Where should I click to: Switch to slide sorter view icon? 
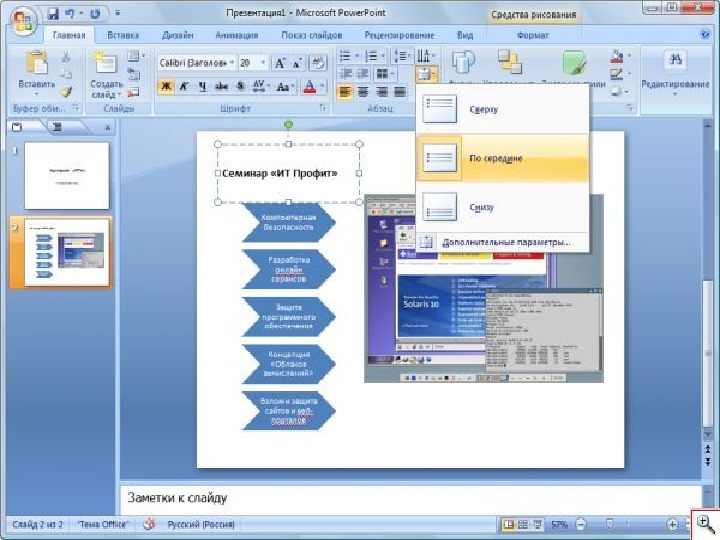click(523, 524)
